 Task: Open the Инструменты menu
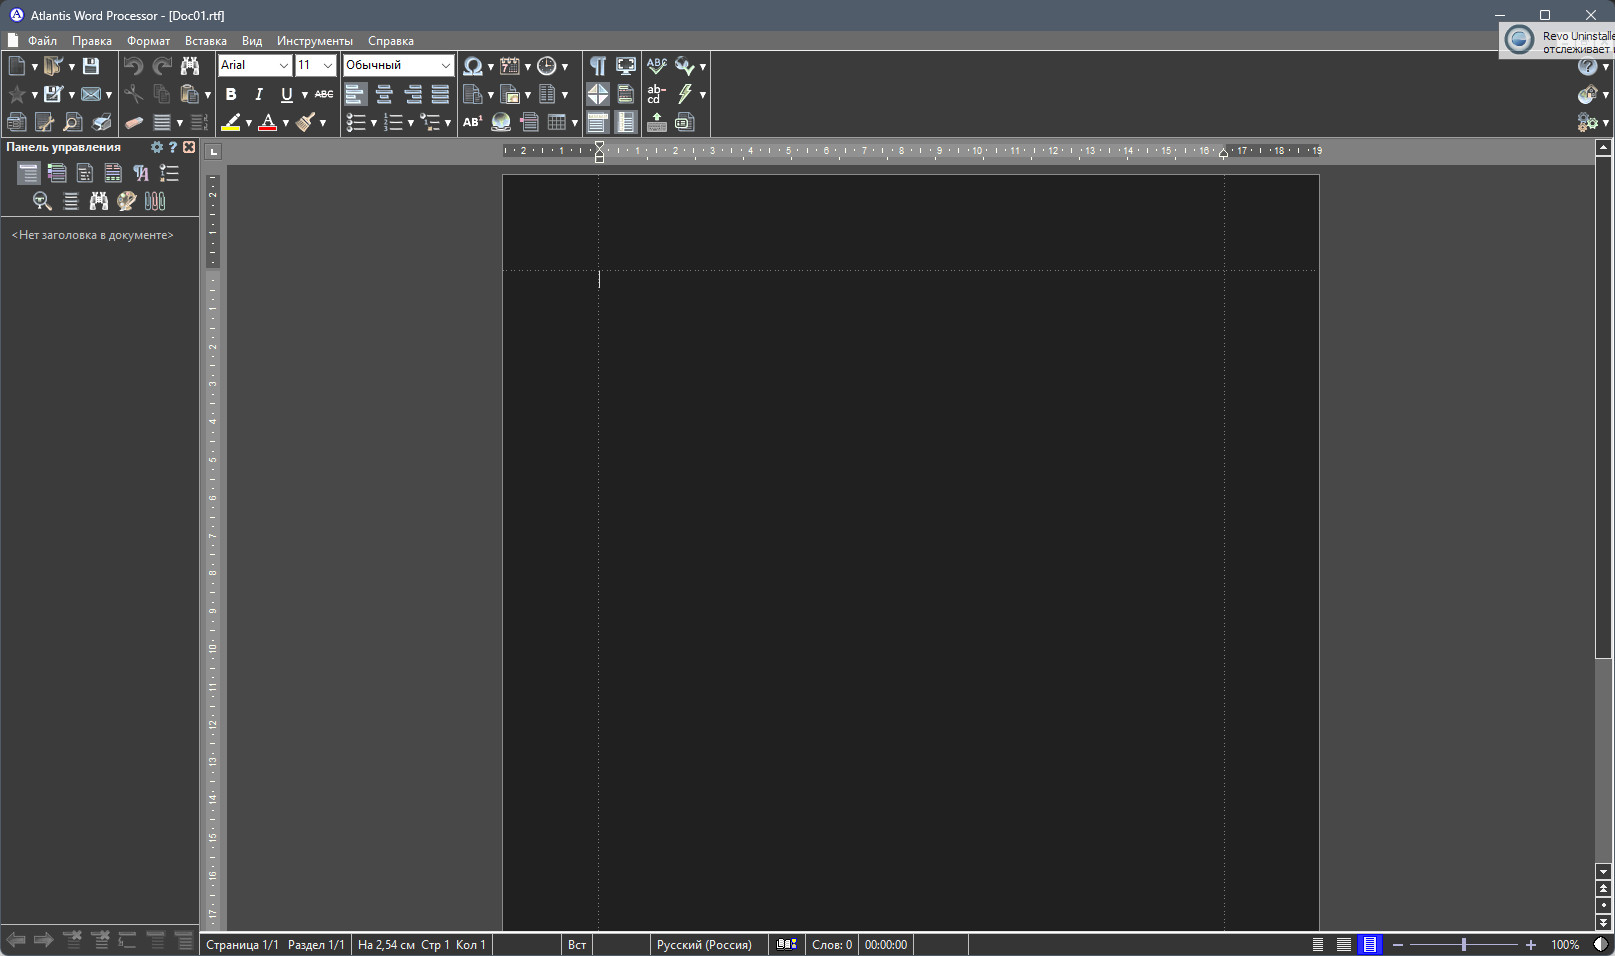pyautogui.click(x=314, y=41)
